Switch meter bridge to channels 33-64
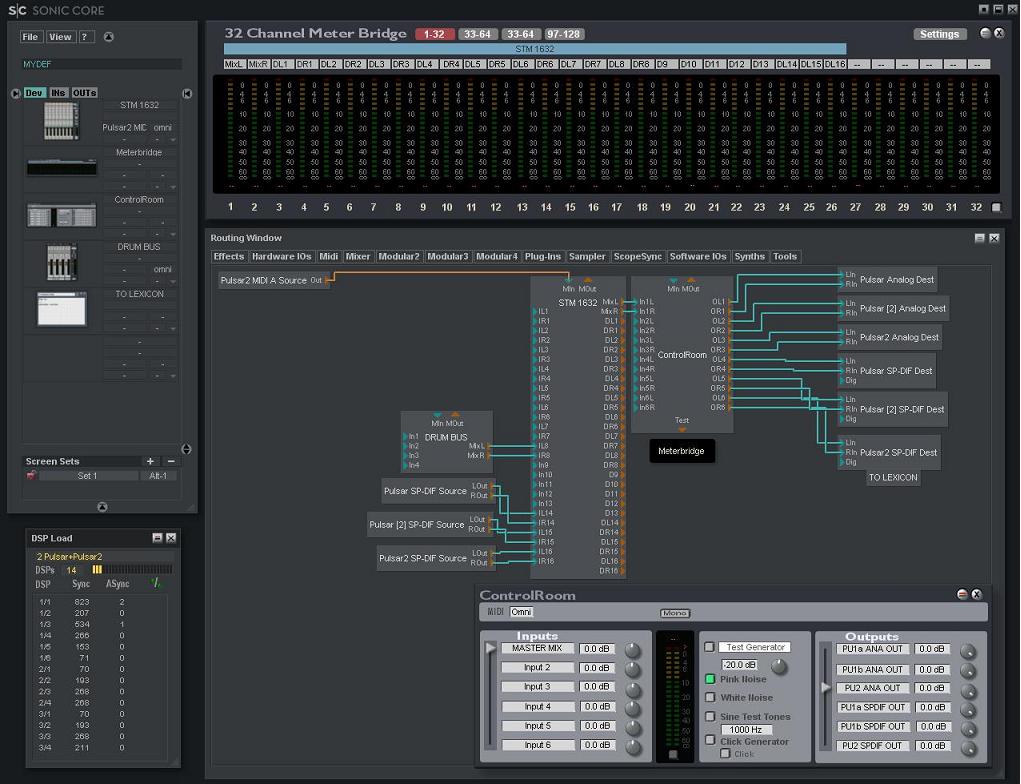1021x784 pixels. 477,34
